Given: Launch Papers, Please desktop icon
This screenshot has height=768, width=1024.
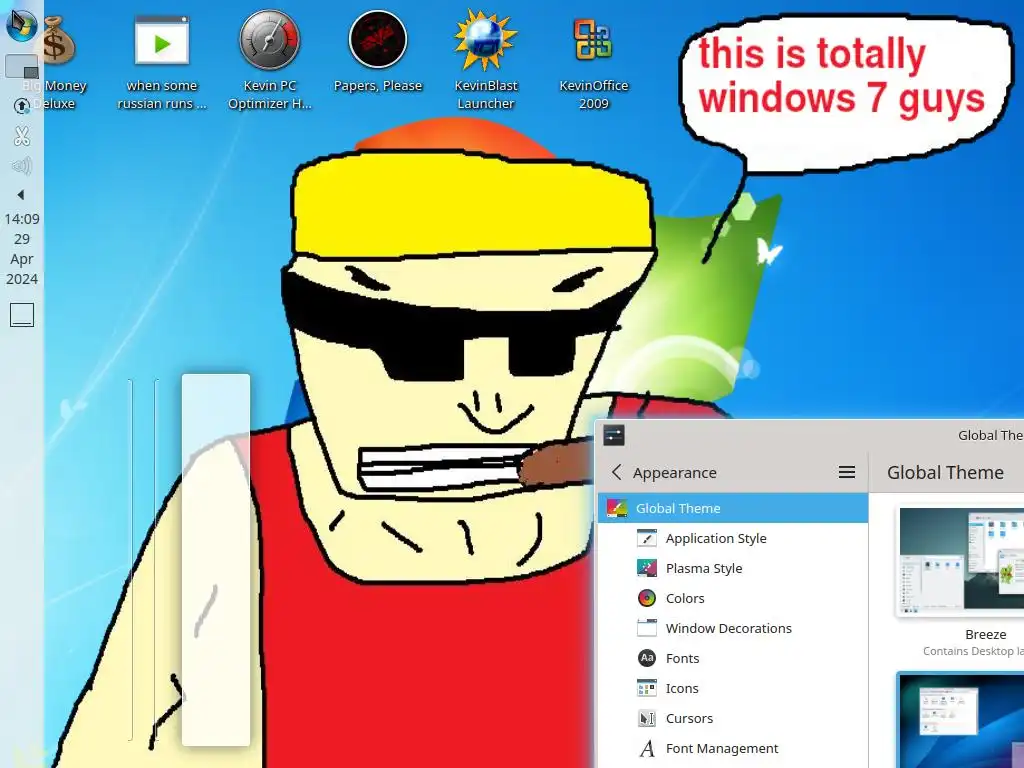Looking at the screenshot, I should pos(377,54).
